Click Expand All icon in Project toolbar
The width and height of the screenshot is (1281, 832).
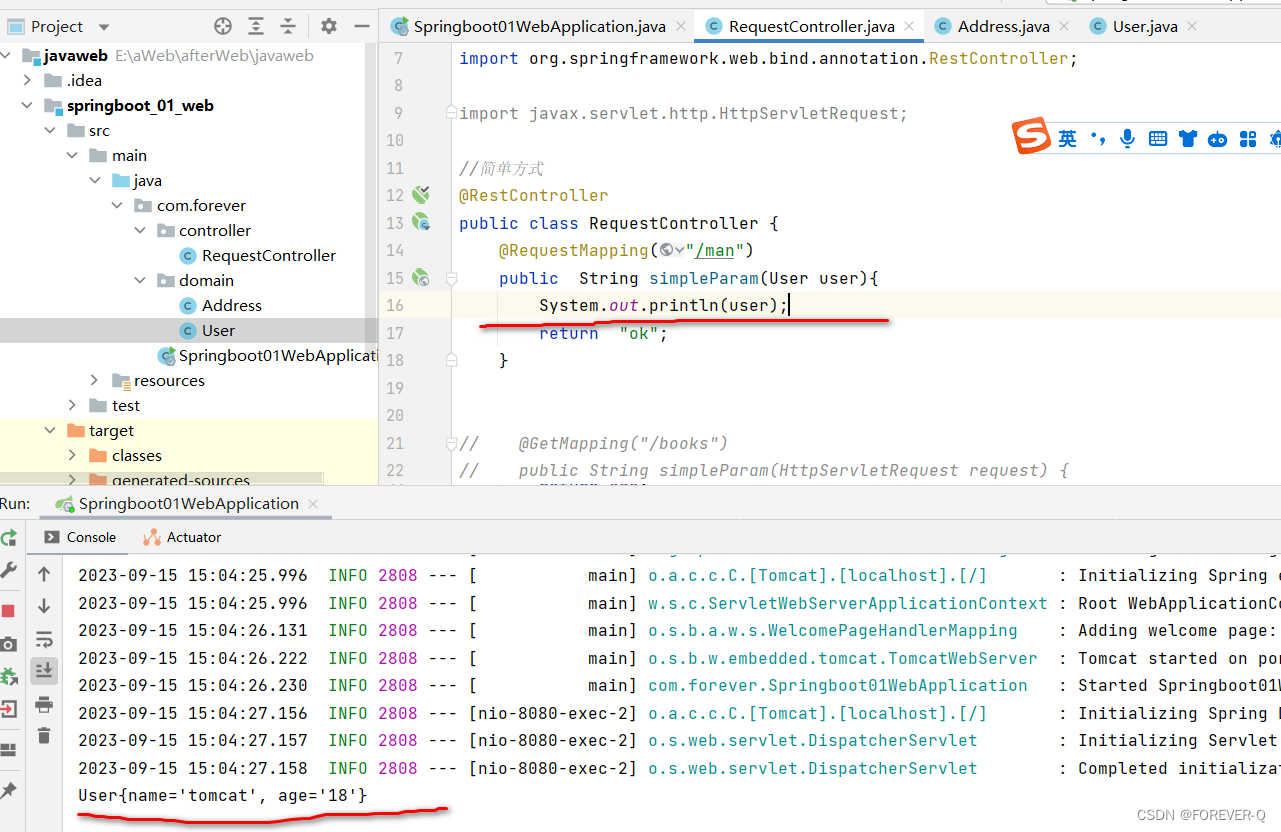click(x=257, y=26)
